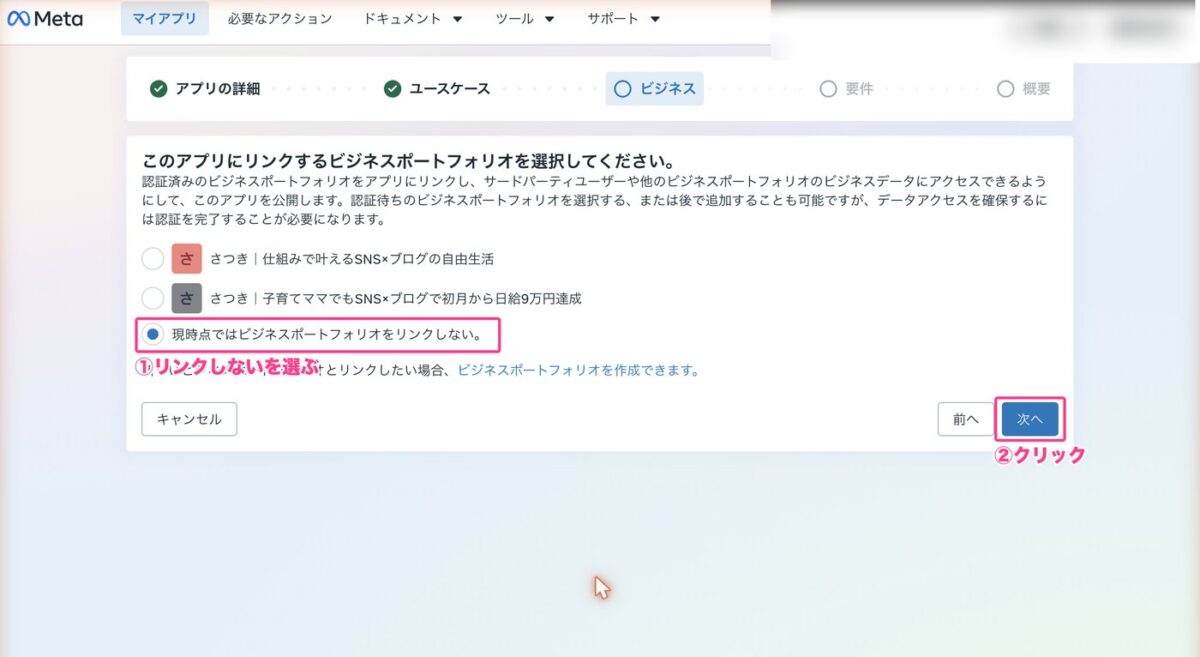The image size is (1200, 657).
Task: Go to 必要なアクション menu item
Action: tap(280, 19)
